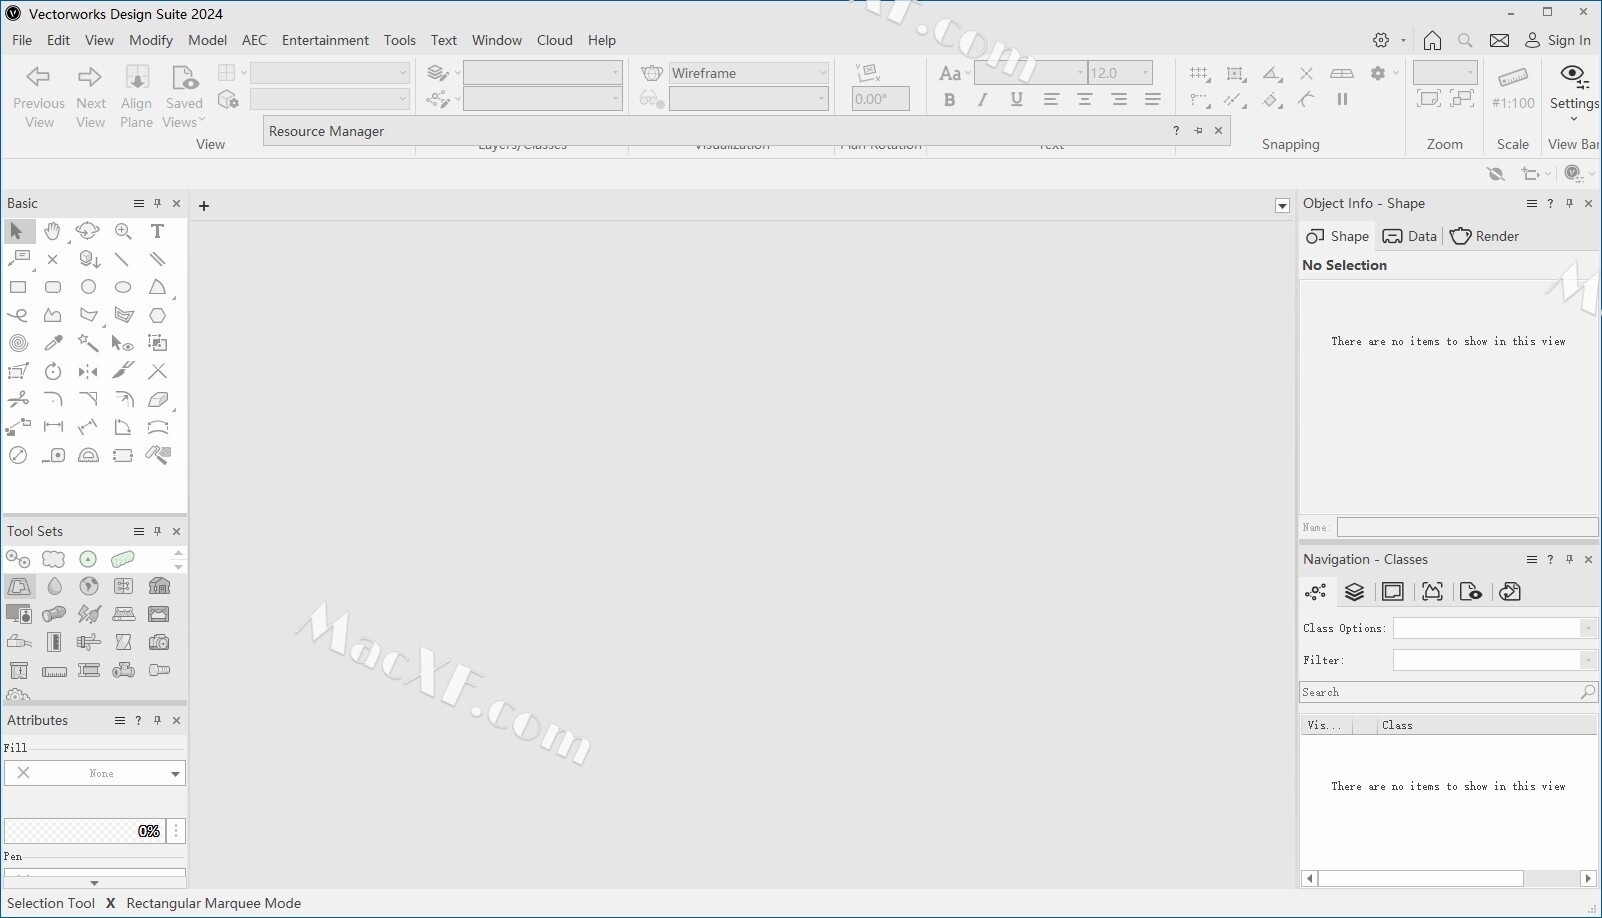Image resolution: width=1602 pixels, height=918 pixels.
Task: Click the Home icon in menu bar
Action: pos(1432,40)
